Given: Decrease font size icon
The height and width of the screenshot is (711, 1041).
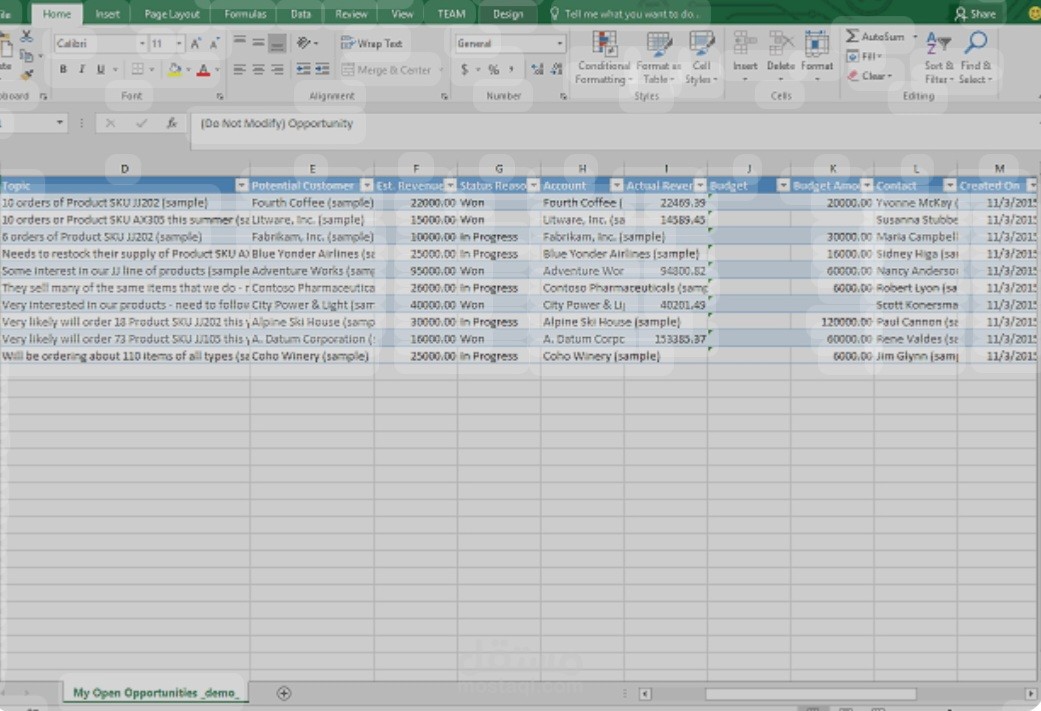Looking at the screenshot, I should pyautogui.click(x=214, y=44).
